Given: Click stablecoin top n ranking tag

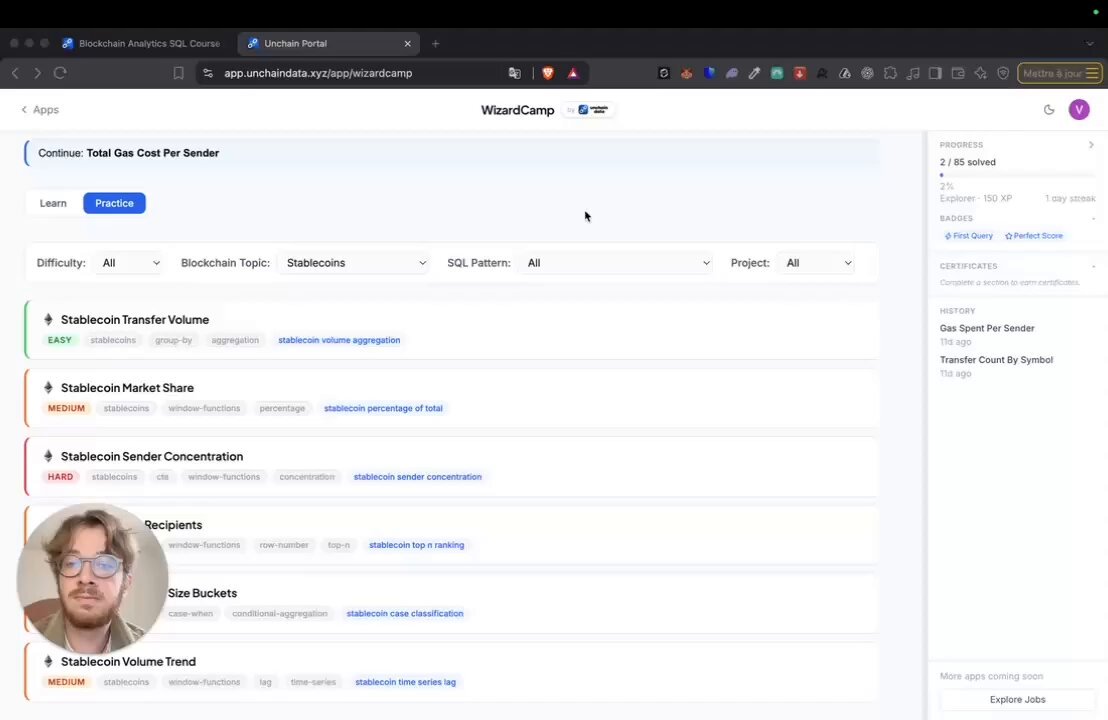Looking at the screenshot, I should click(x=416, y=545).
